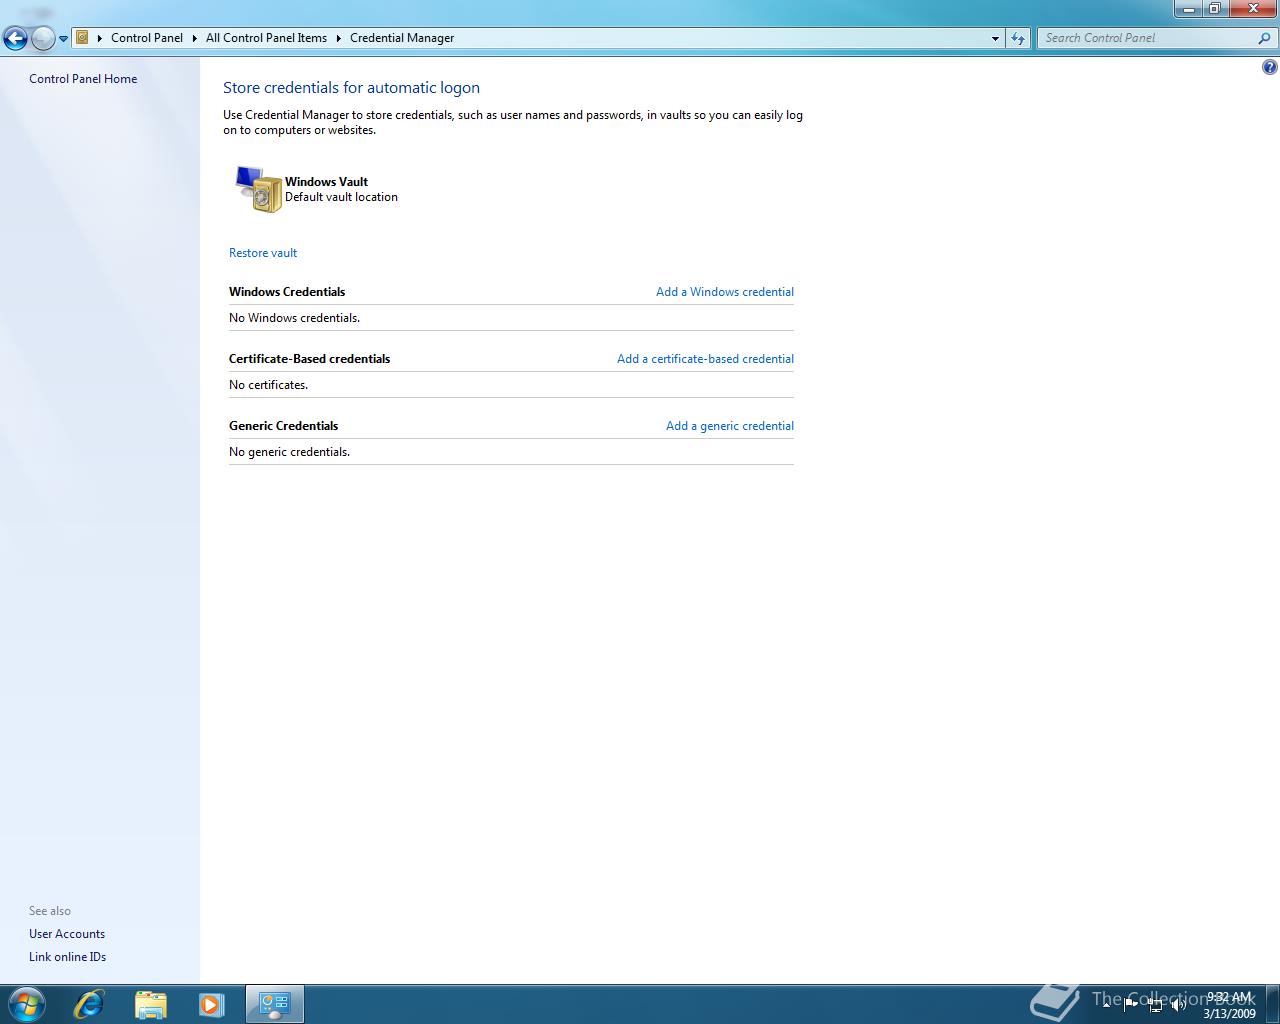Image resolution: width=1280 pixels, height=1024 pixels.
Task: Click Add a generic credential
Action: pos(730,426)
